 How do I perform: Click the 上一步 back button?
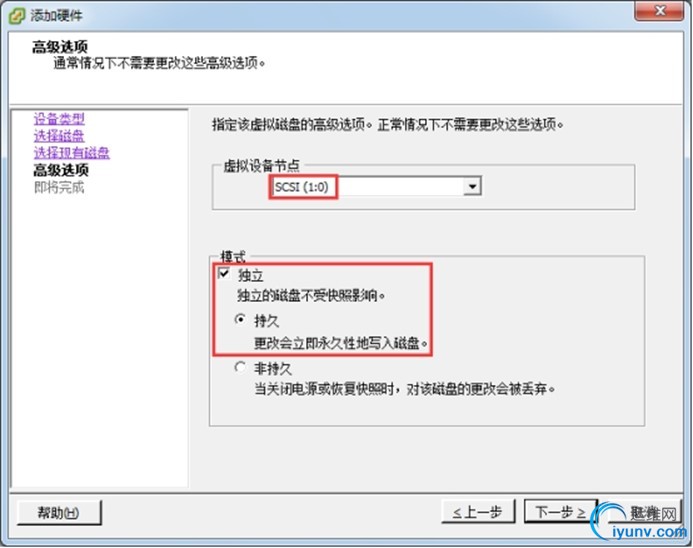click(x=478, y=512)
